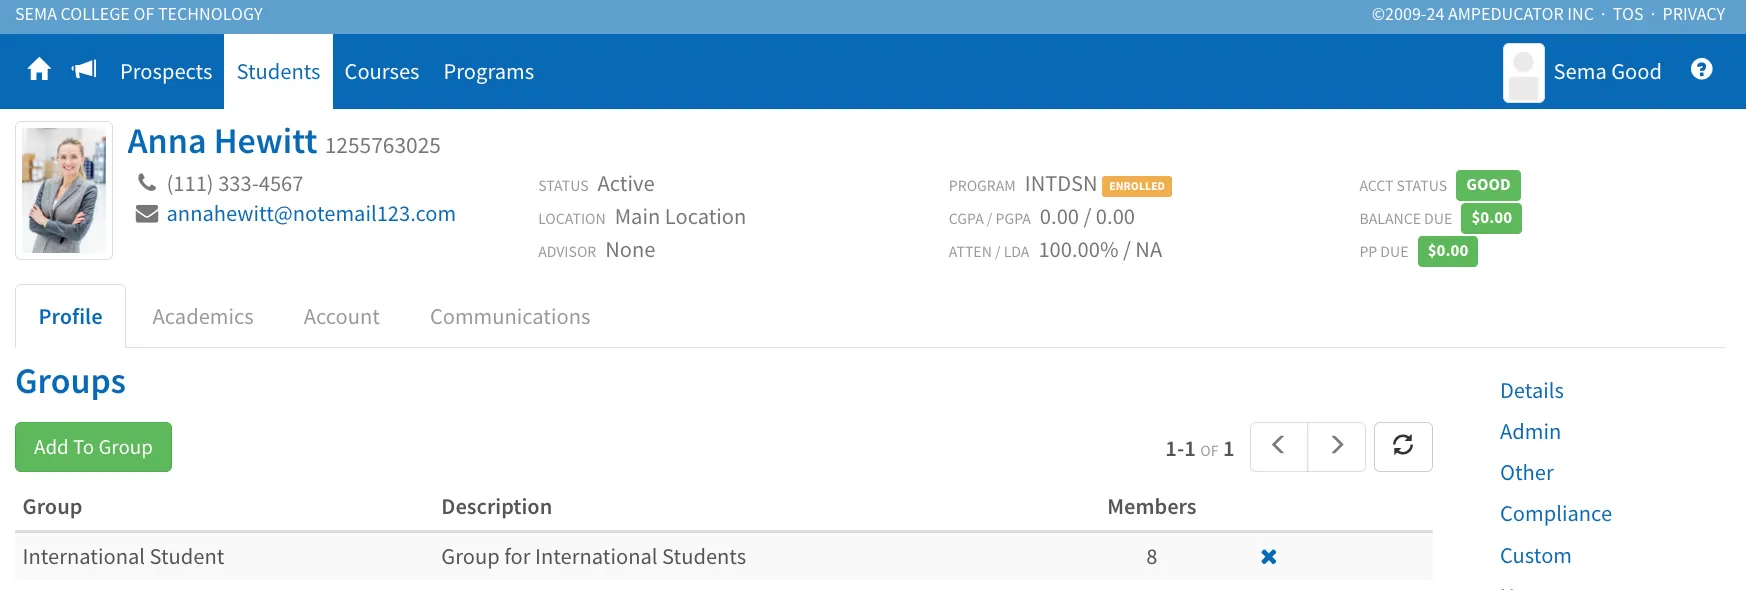Click the envelope icon beside the email
Screen dimensions: 1746x590
[147, 214]
